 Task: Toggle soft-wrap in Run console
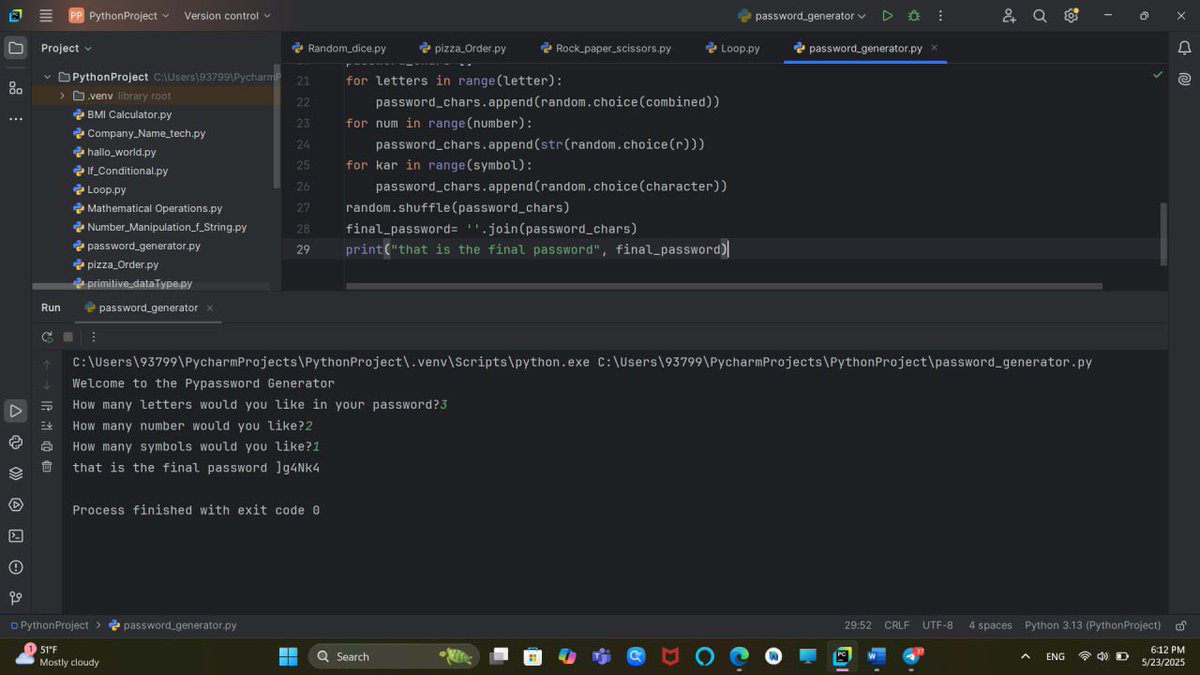point(47,406)
